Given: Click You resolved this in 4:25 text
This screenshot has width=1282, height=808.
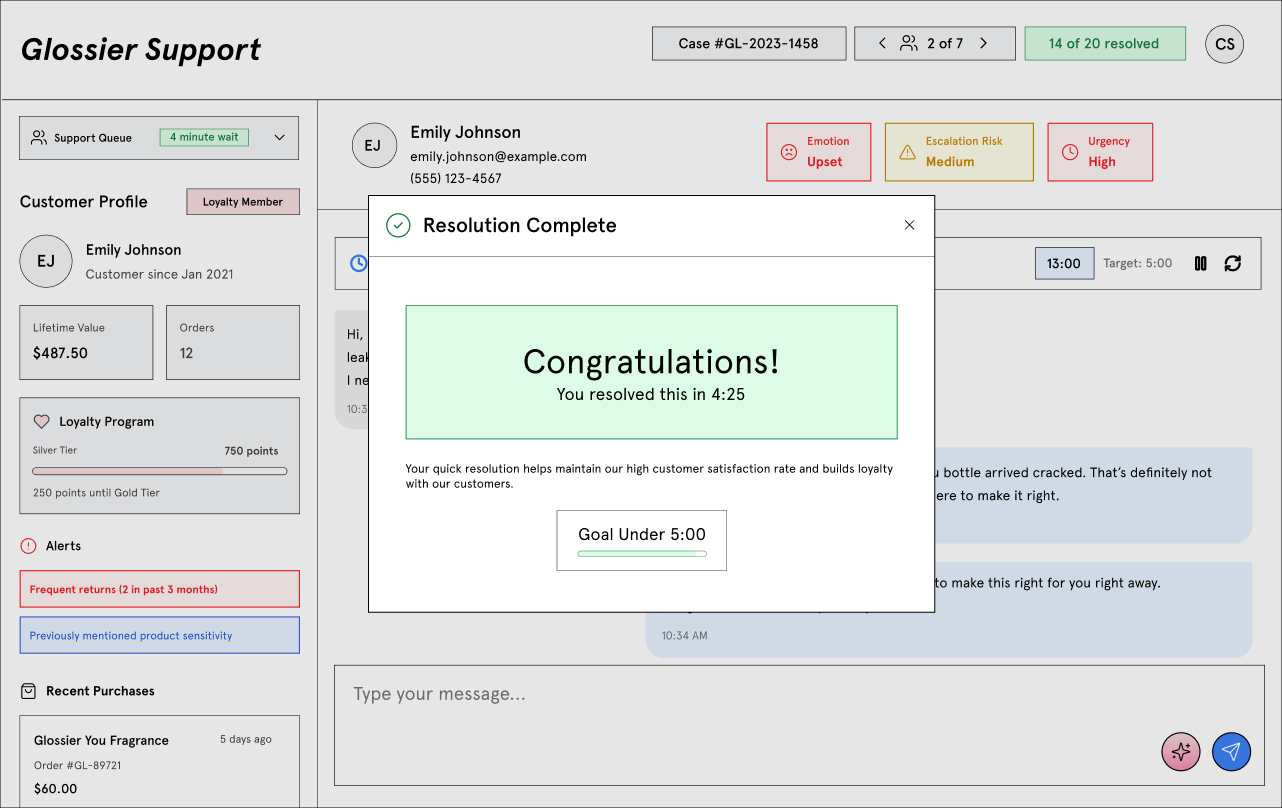Looking at the screenshot, I should pos(651,394).
